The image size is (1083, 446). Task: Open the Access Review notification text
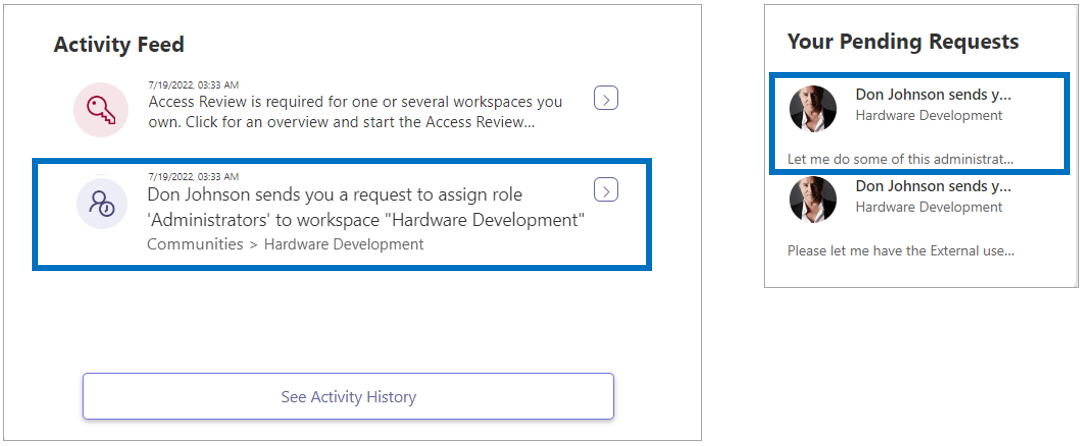point(355,113)
